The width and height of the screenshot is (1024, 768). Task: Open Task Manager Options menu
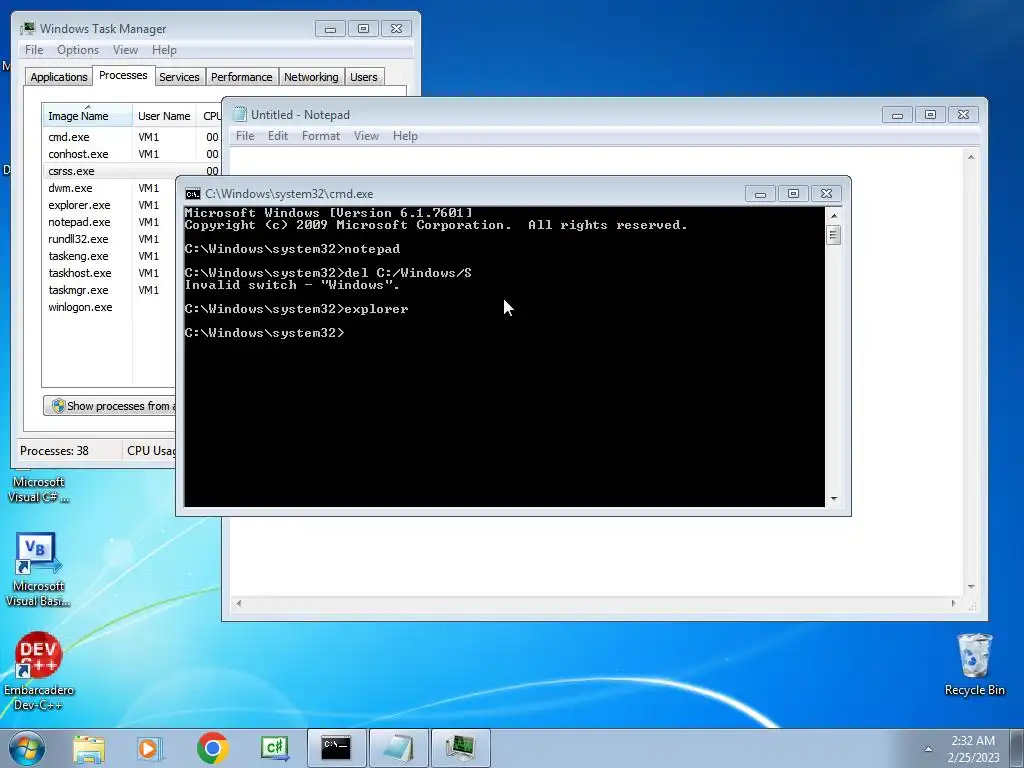tap(78, 50)
